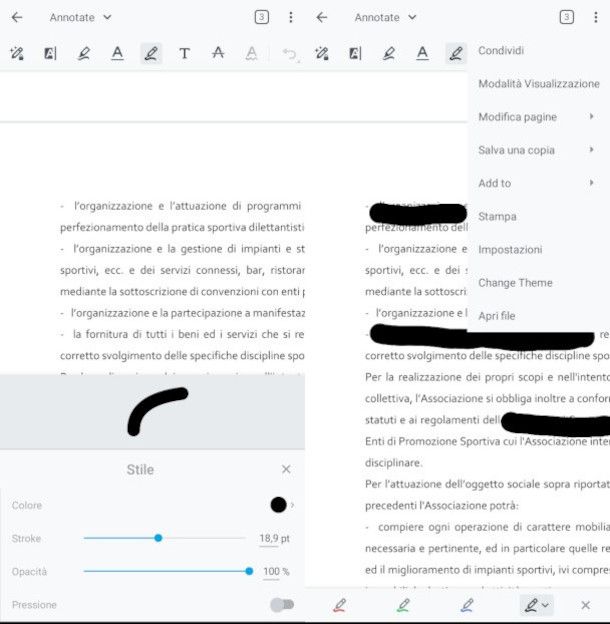
Task: Click the undo arrow in left toolbar
Action: point(289,54)
